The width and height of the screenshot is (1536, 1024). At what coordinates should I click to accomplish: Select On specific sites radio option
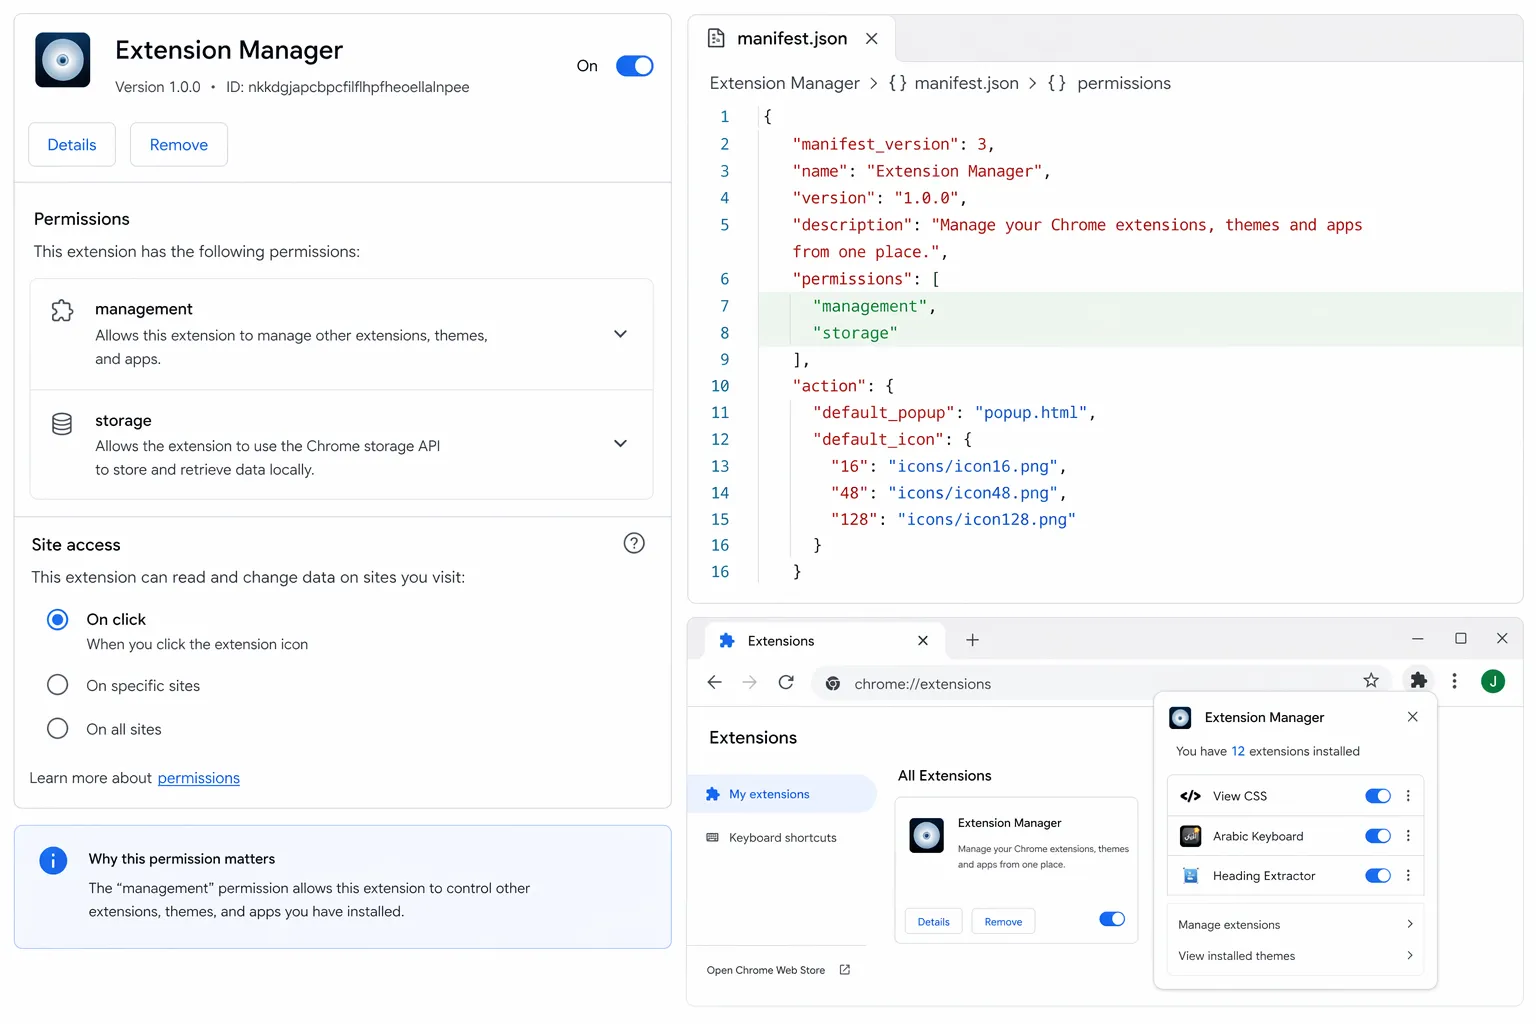tap(58, 685)
